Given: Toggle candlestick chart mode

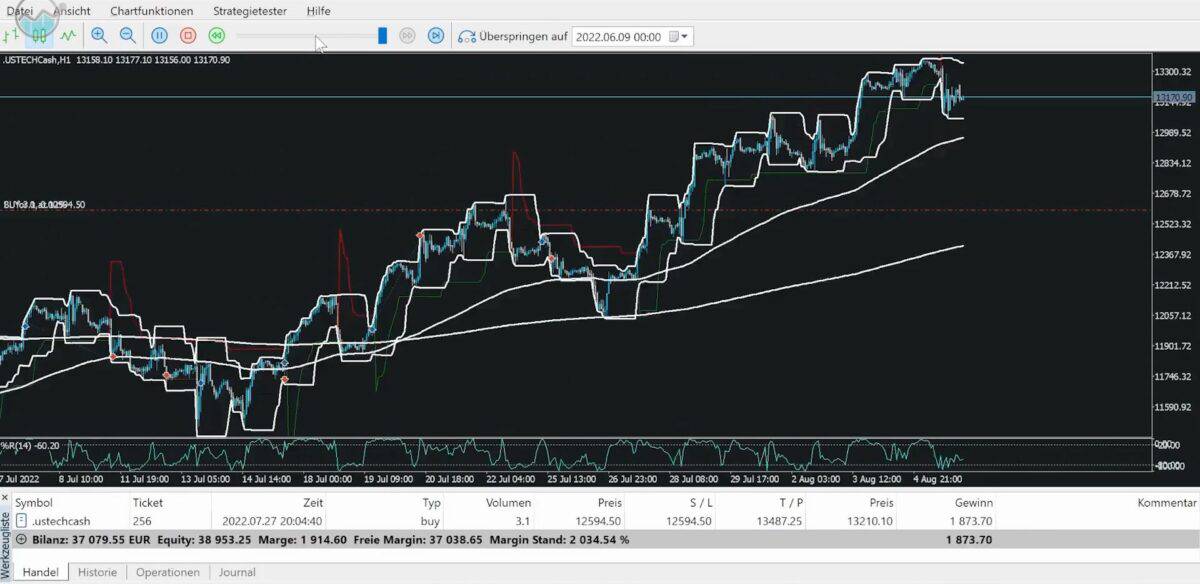Looking at the screenshot, I should tap(38, 35).
